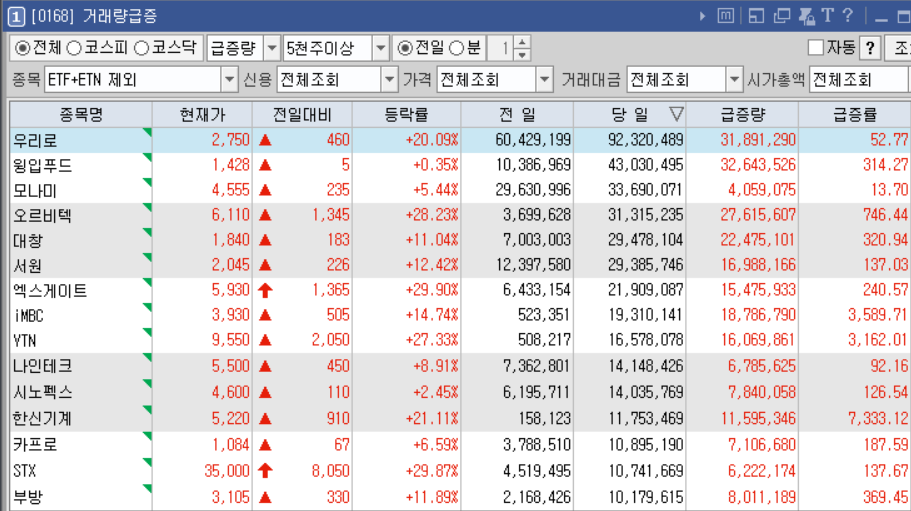Select the STX stock name
The image size is (911, 511).
[x=25, y=471]
